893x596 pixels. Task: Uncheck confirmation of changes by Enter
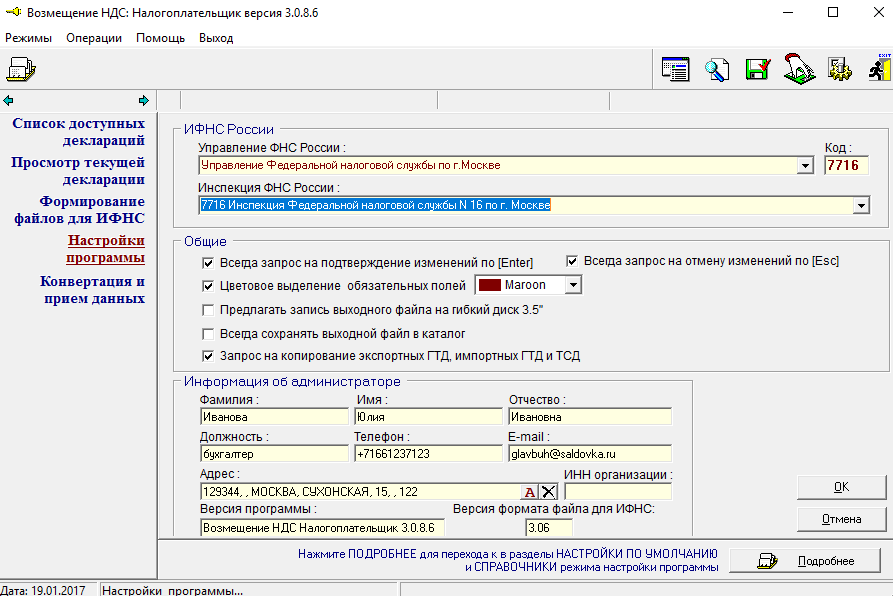click(208, 263)
